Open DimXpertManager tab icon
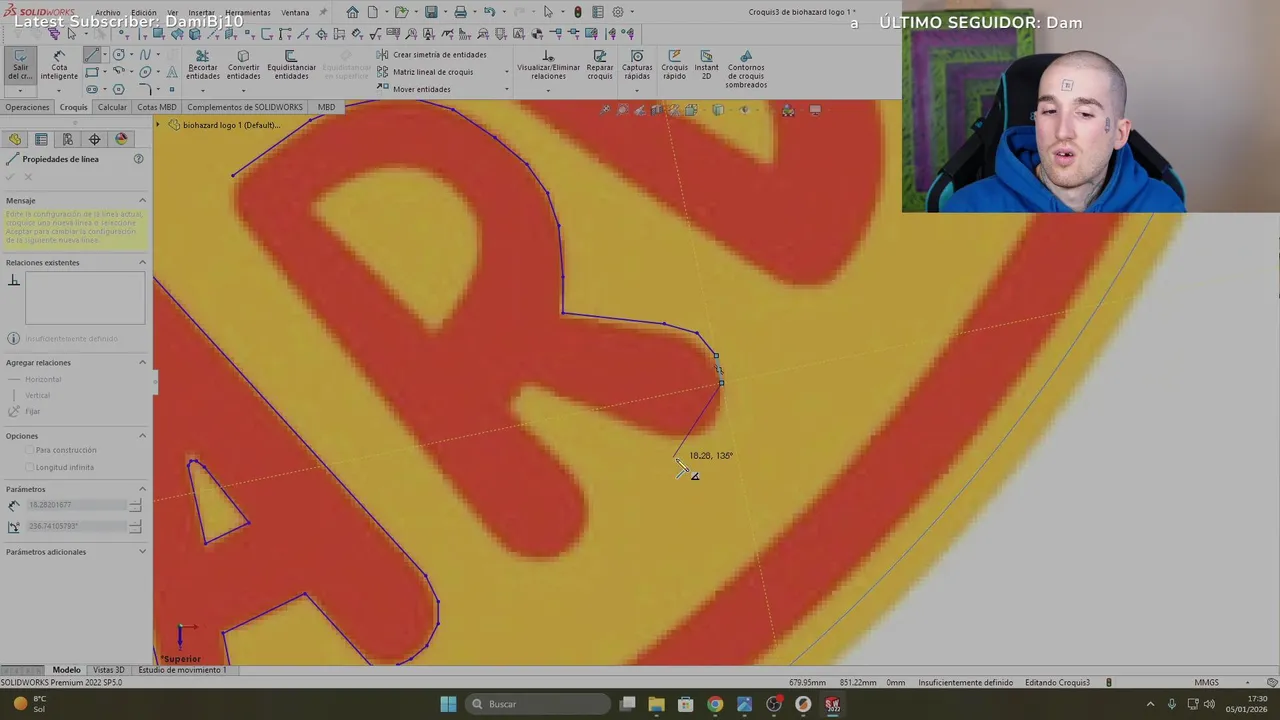 pyautogui.click(x=94, y=139)
